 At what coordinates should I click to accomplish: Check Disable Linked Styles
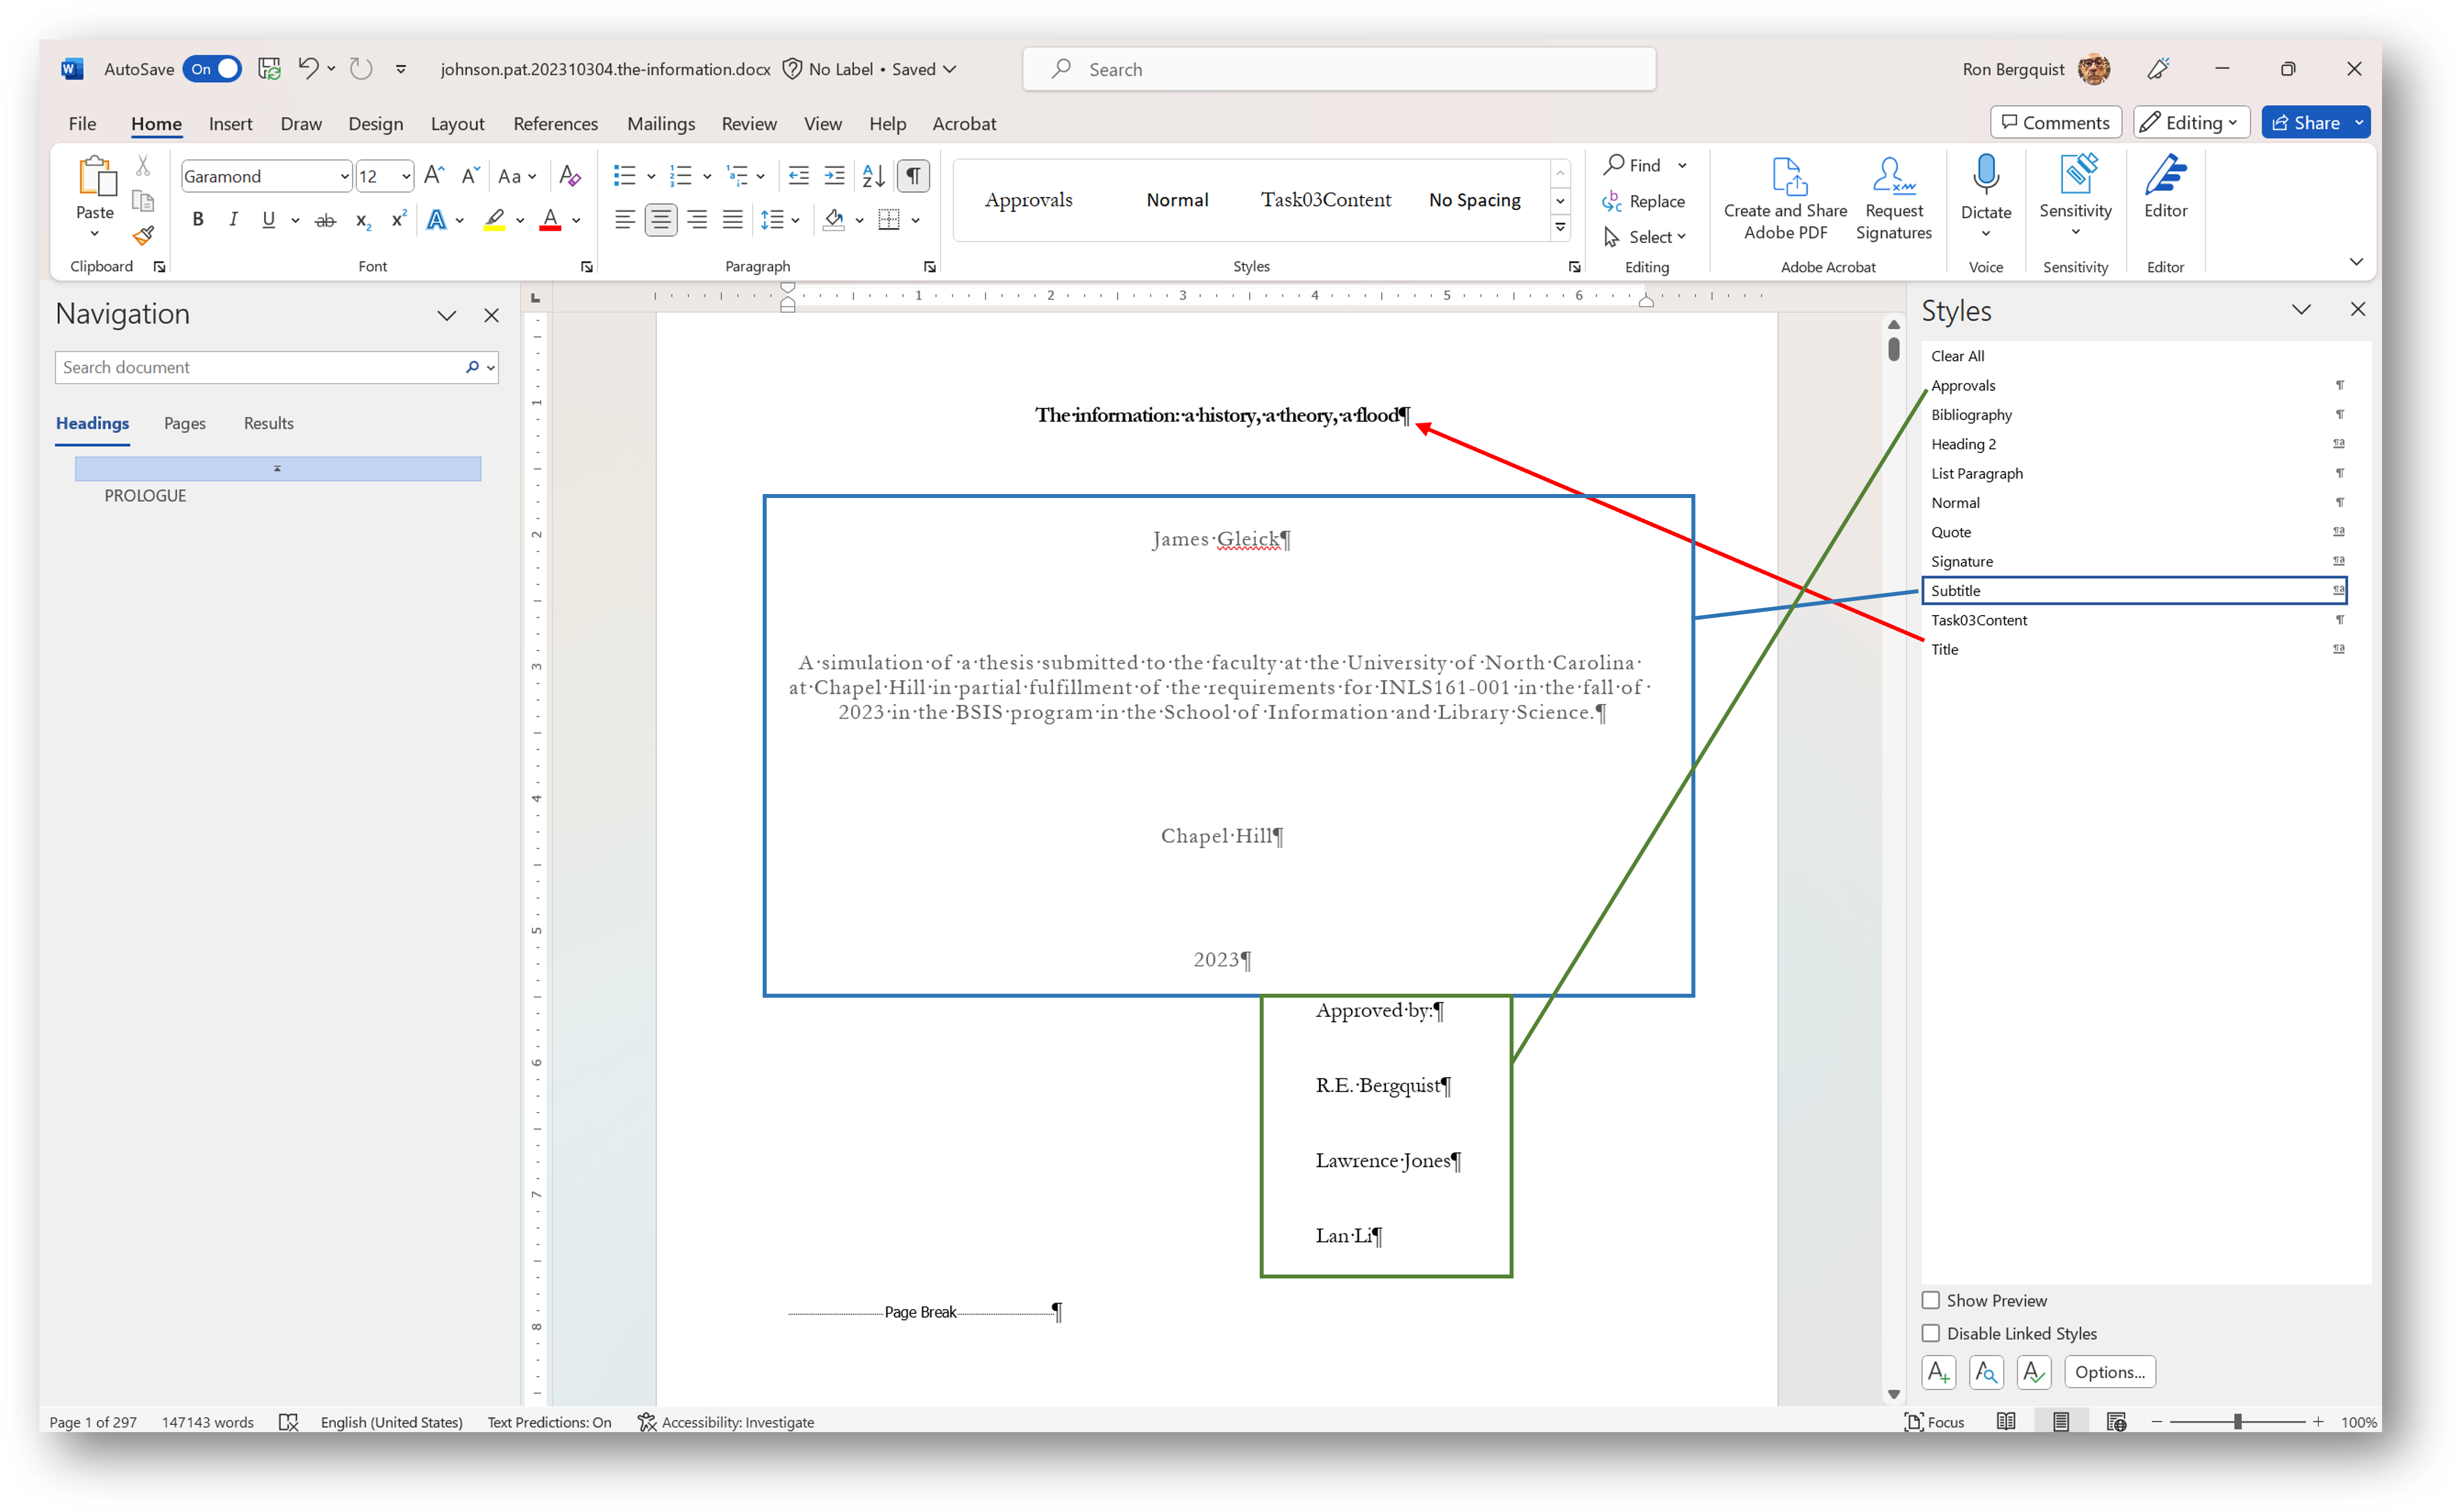point(1931,1333)
